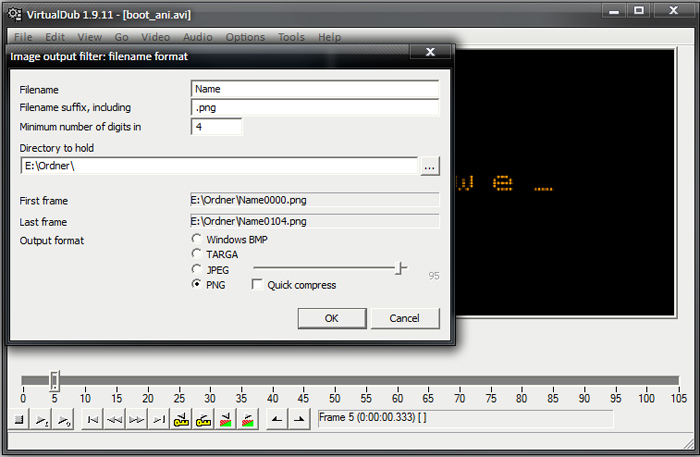The width and height of the screenshot is (700, 457).
Task: Browse for directory with the ... button
Action: (429, 166)
